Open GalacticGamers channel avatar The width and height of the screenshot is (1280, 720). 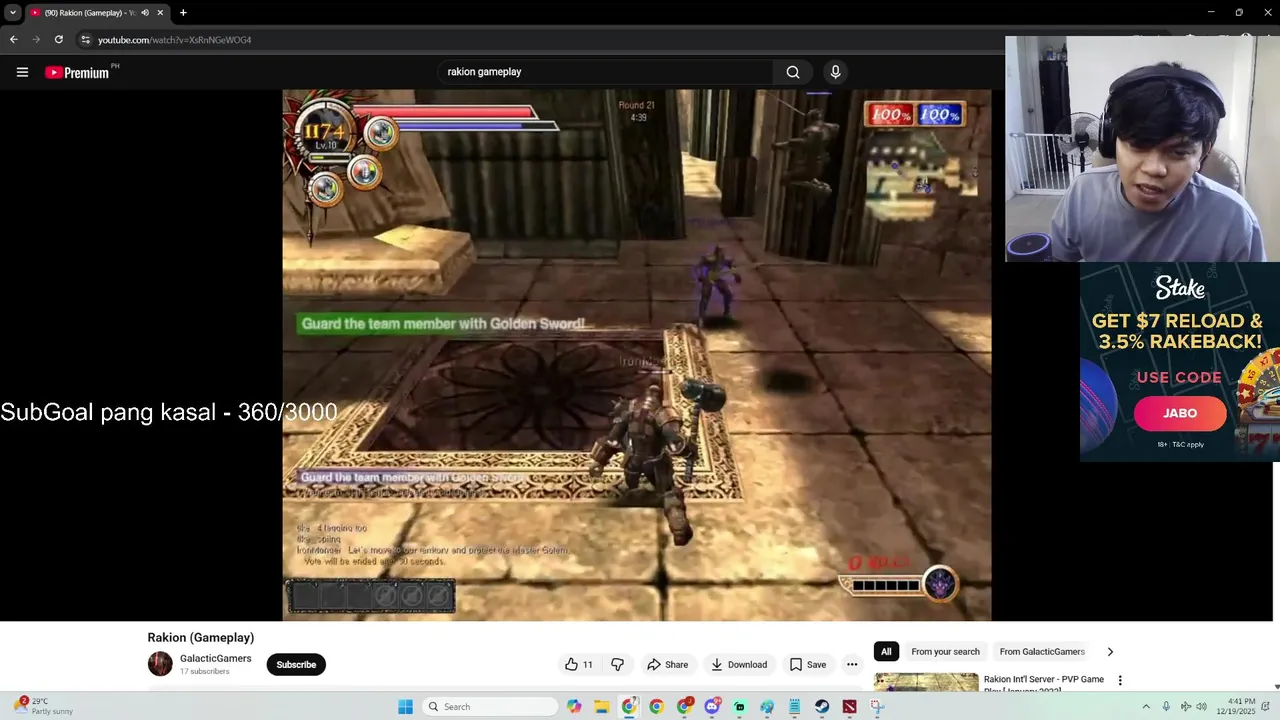click(160, 664)
